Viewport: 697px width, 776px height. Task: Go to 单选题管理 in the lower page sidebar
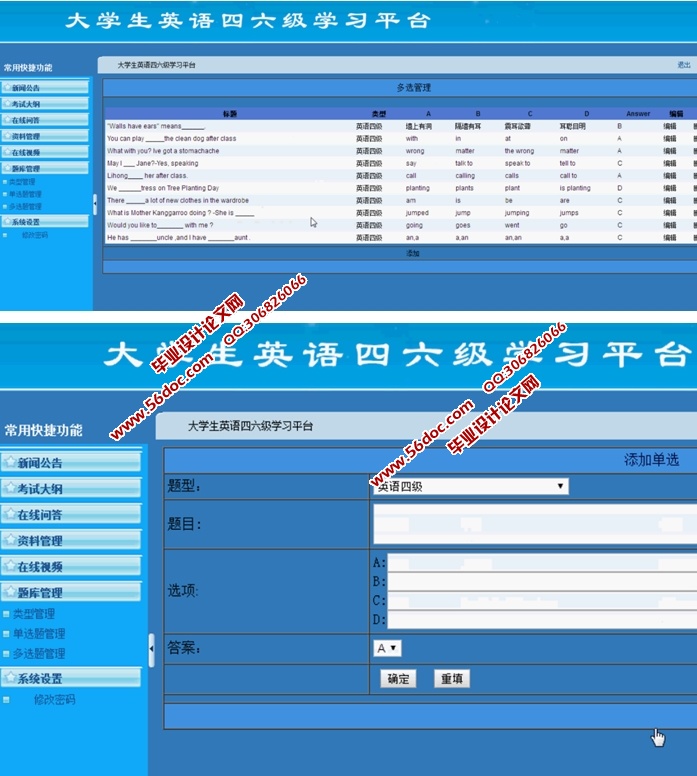click(39, 634)
